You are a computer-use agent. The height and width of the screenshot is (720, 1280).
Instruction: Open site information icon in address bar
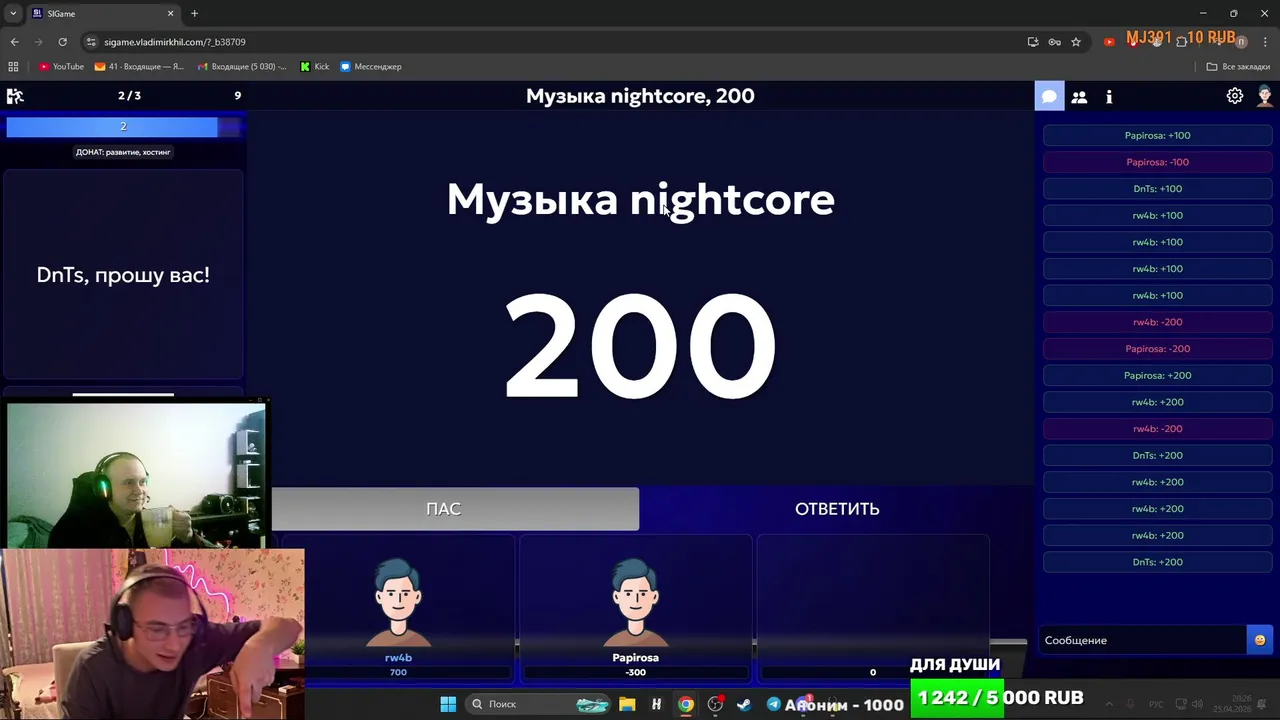[91, 42]
